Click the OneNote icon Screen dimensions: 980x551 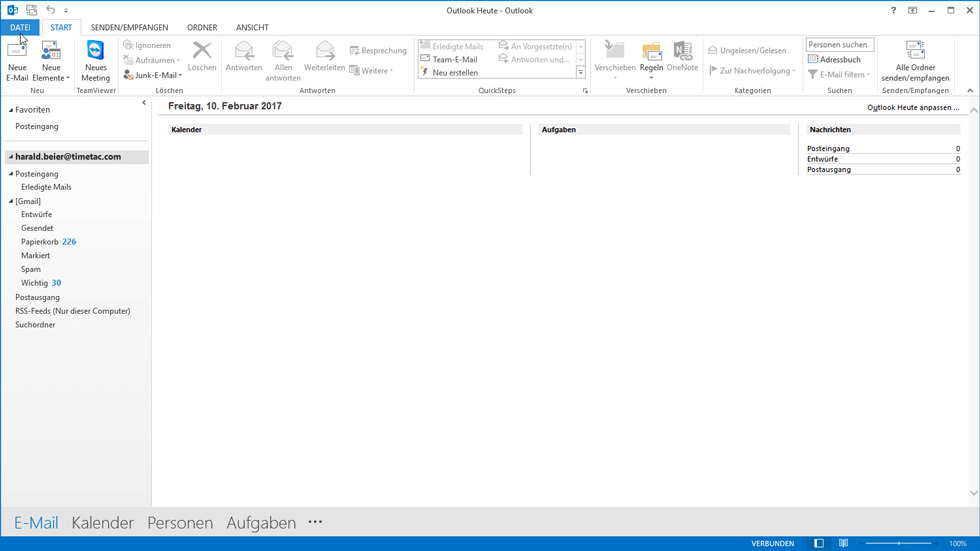click(x=682, y=51)
